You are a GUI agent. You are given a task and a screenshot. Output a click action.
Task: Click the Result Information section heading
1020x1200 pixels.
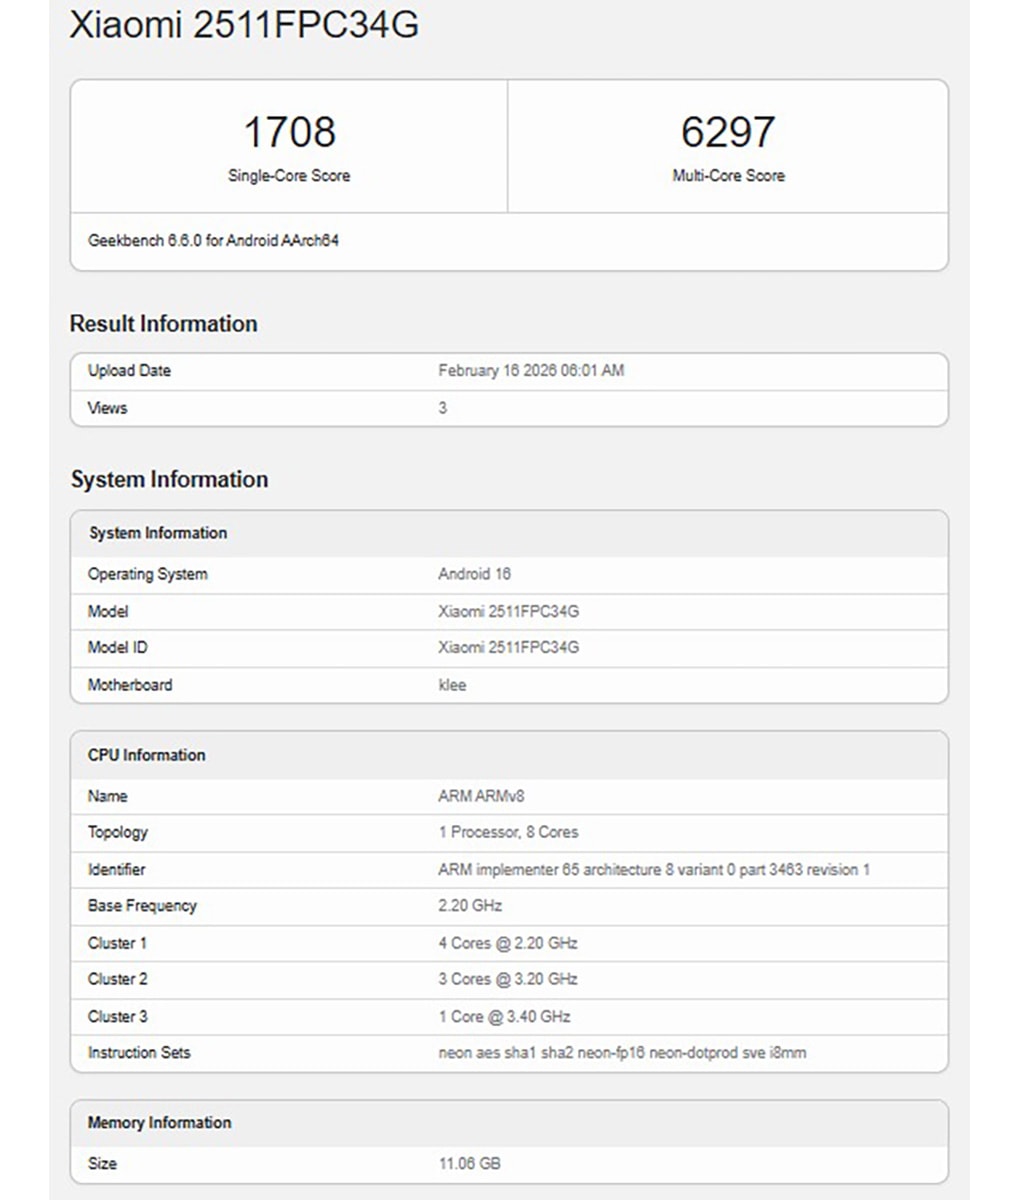[163, 323]
